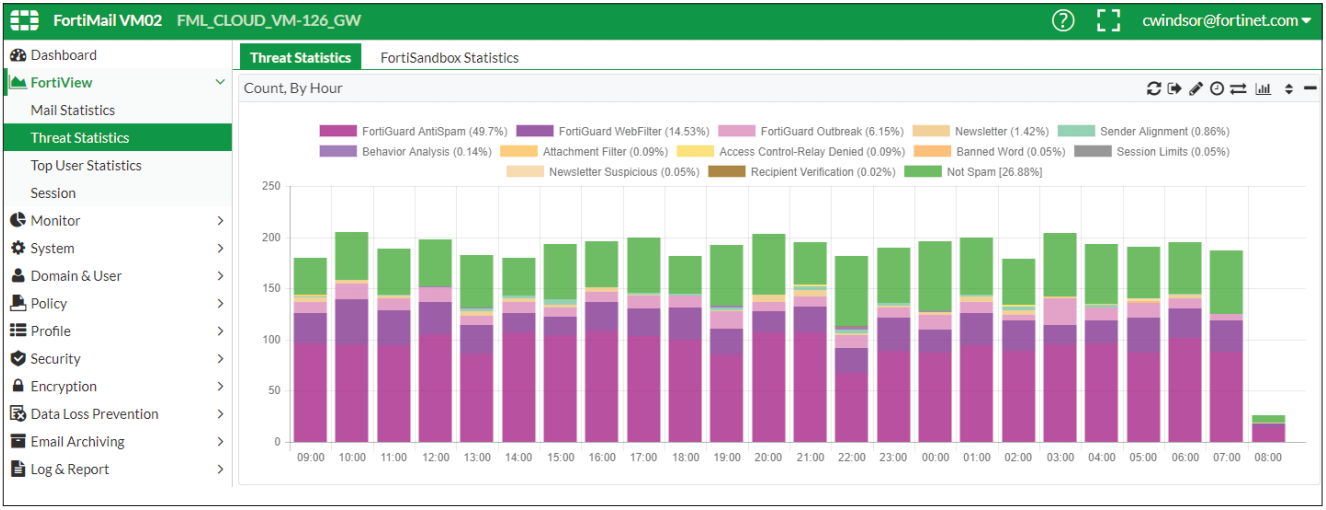1326x510 pixels.
Task: Click the swap arrows icon in the widget
Action: click(1238, 89)
